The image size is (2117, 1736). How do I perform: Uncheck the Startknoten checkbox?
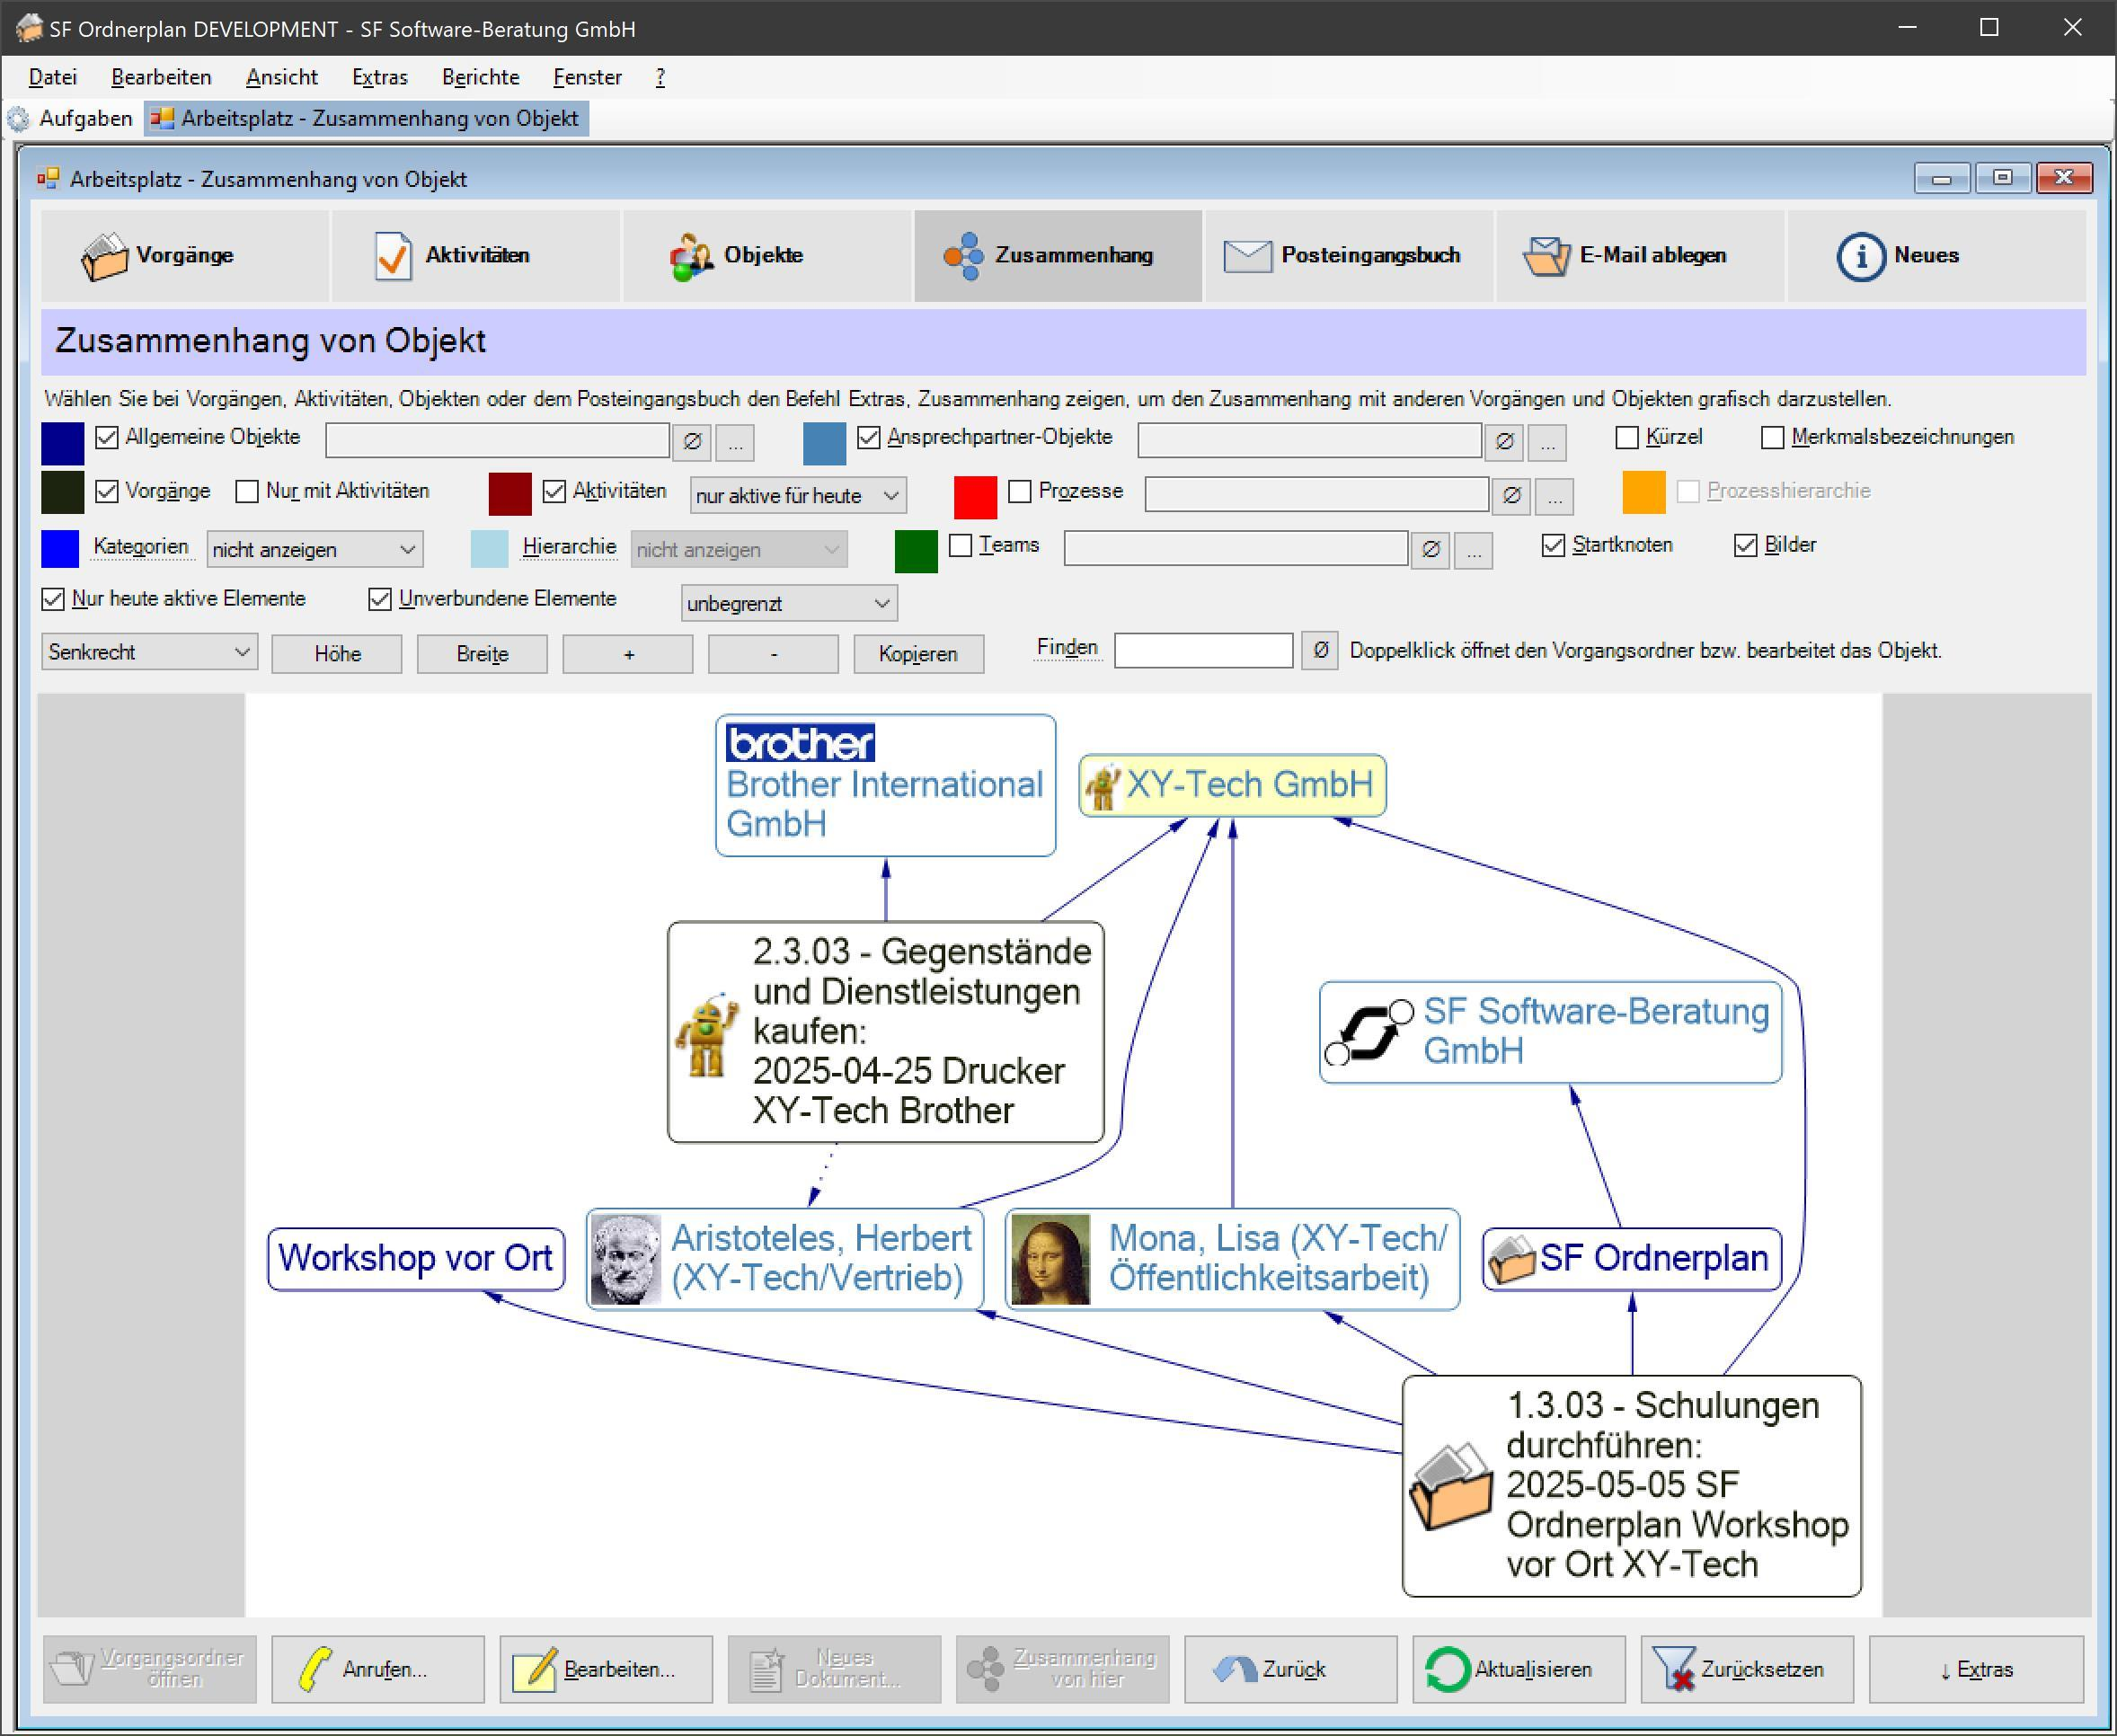tap(1553, 545)
